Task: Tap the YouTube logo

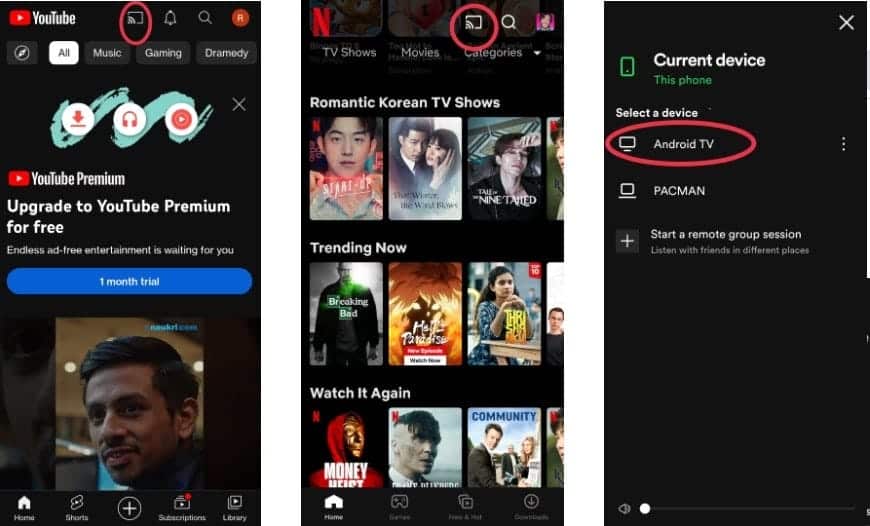Action: tap(42, 18)
